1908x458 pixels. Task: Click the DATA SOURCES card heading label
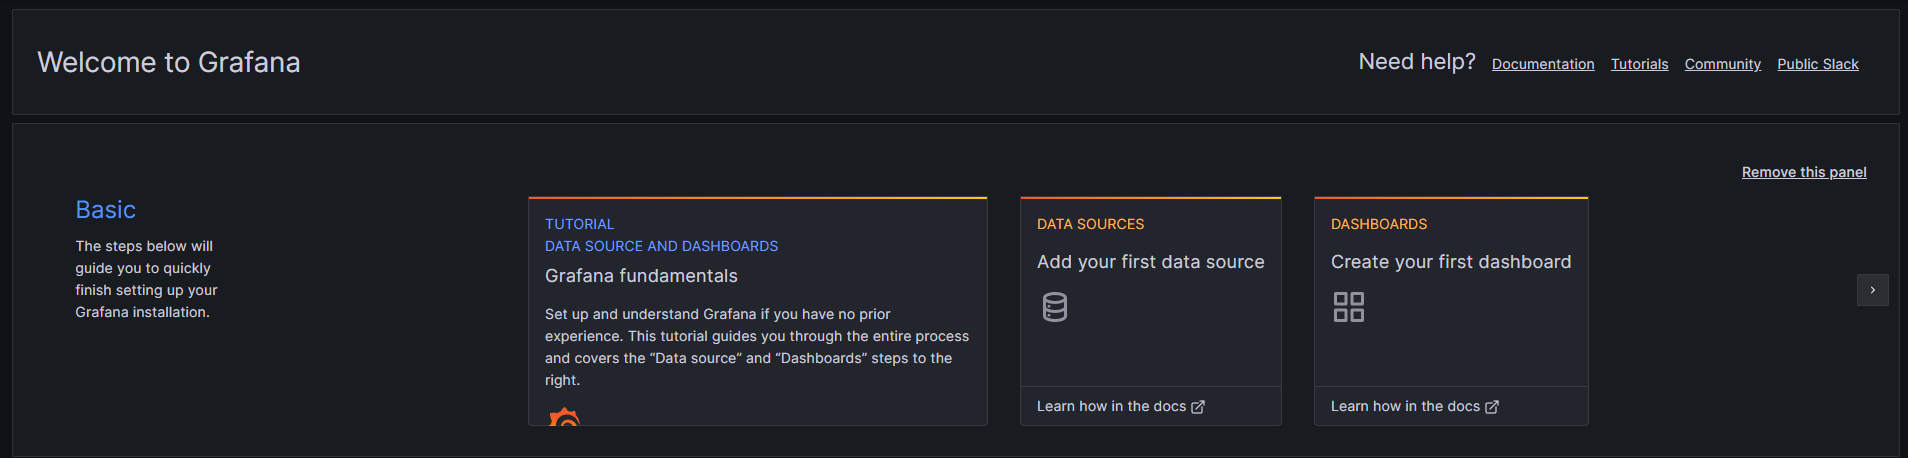(x=1090, y=224)
